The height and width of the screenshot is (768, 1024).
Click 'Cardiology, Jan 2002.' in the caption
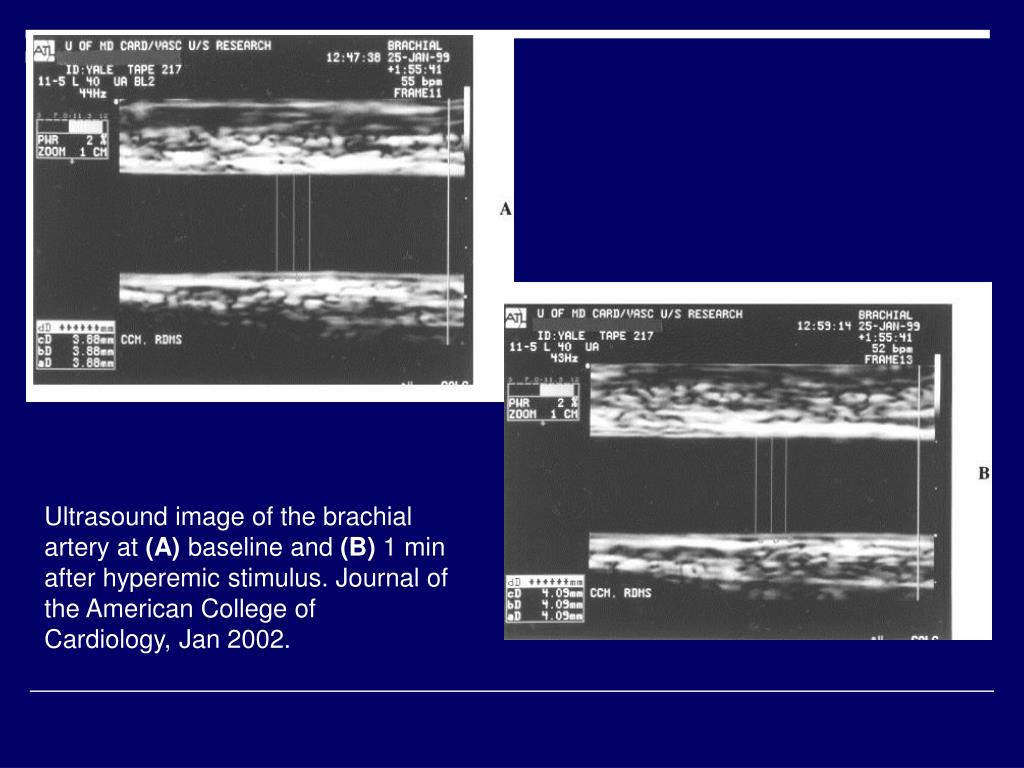point(167,639)
